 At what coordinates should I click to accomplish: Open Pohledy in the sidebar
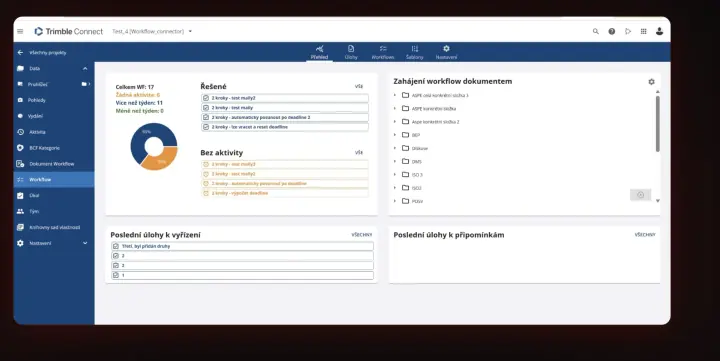tap(37, 100)
